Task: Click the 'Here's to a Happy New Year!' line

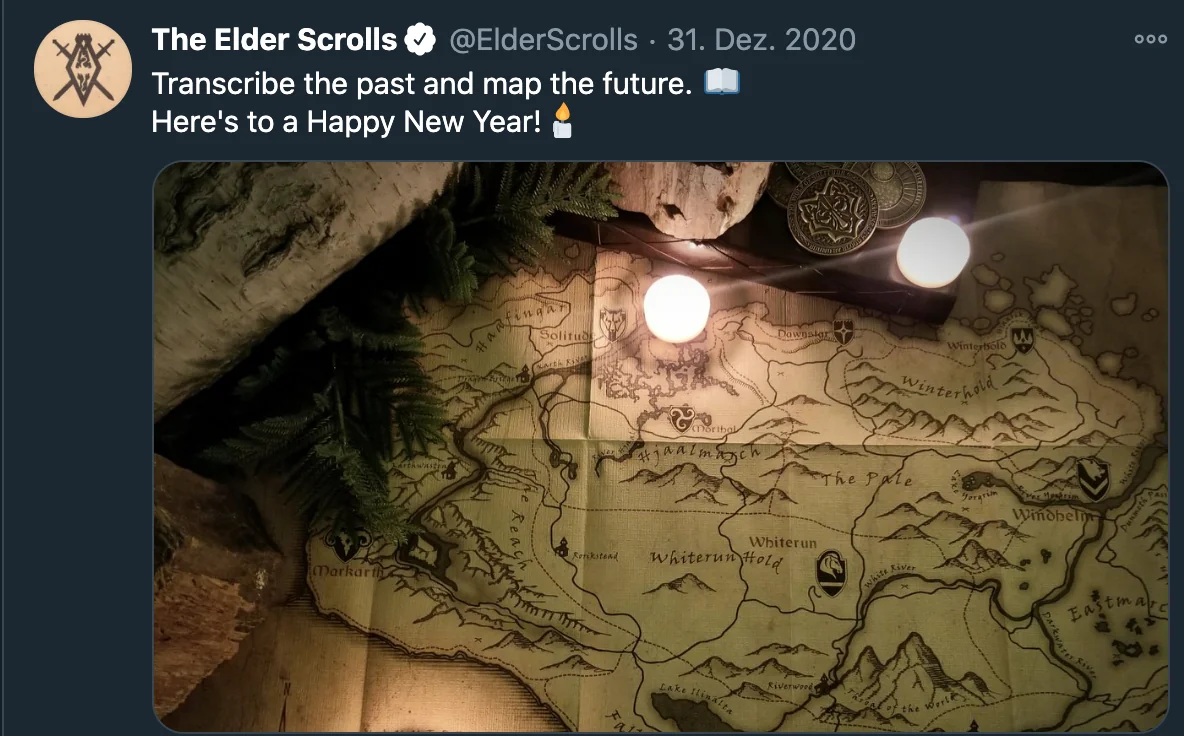Action: [347, 122]
